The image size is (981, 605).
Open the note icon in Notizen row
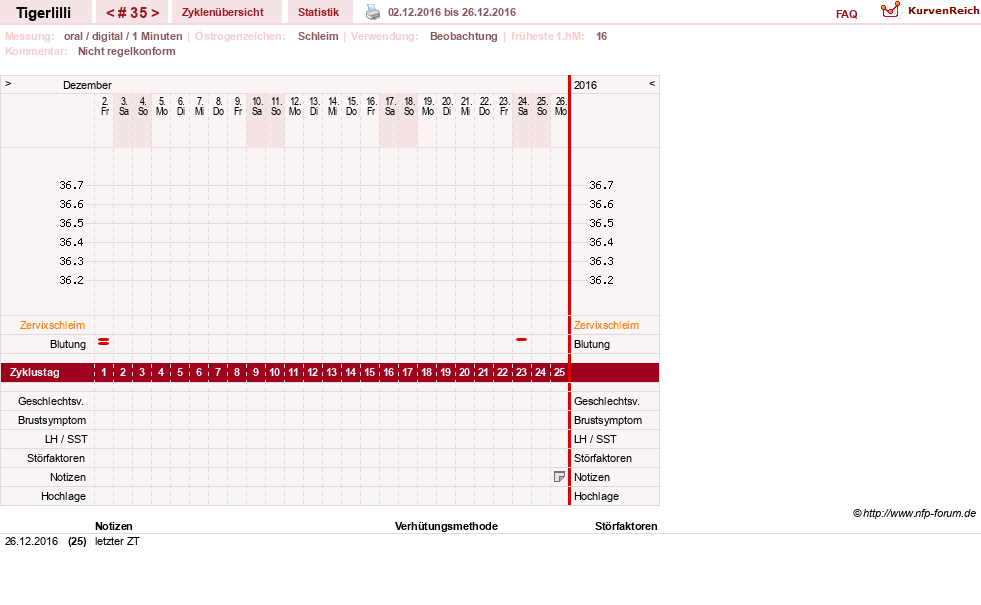click(x=559, y=477)
